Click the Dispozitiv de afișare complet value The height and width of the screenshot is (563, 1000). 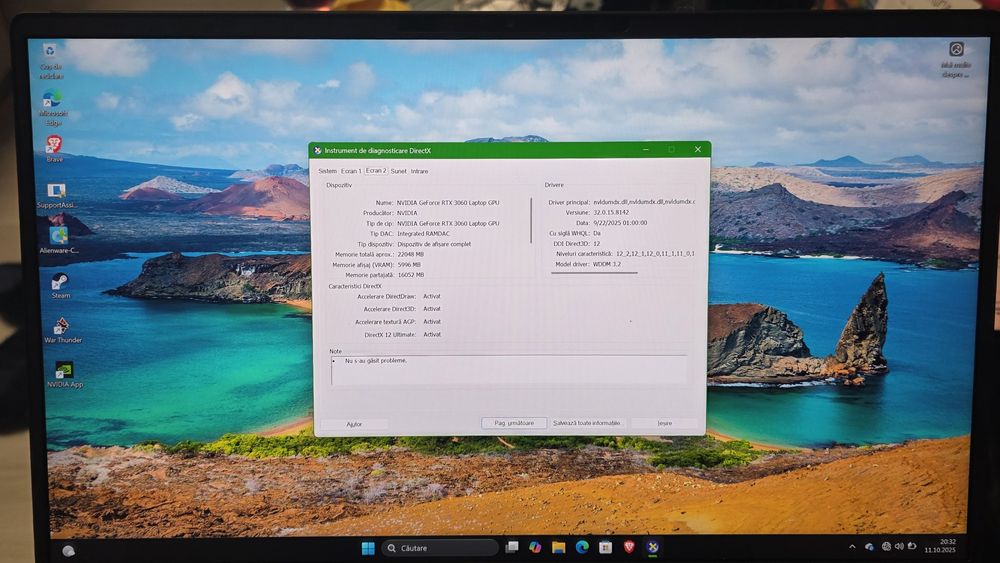point(434,244)
